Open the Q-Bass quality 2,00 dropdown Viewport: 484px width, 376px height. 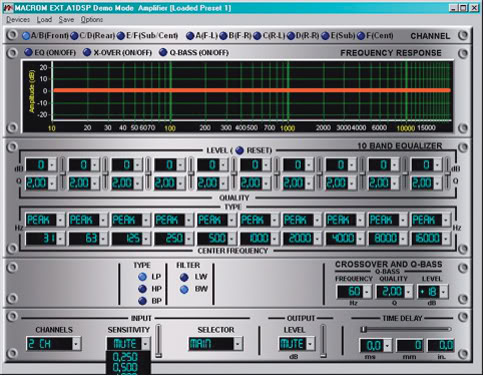click(409, 292)
